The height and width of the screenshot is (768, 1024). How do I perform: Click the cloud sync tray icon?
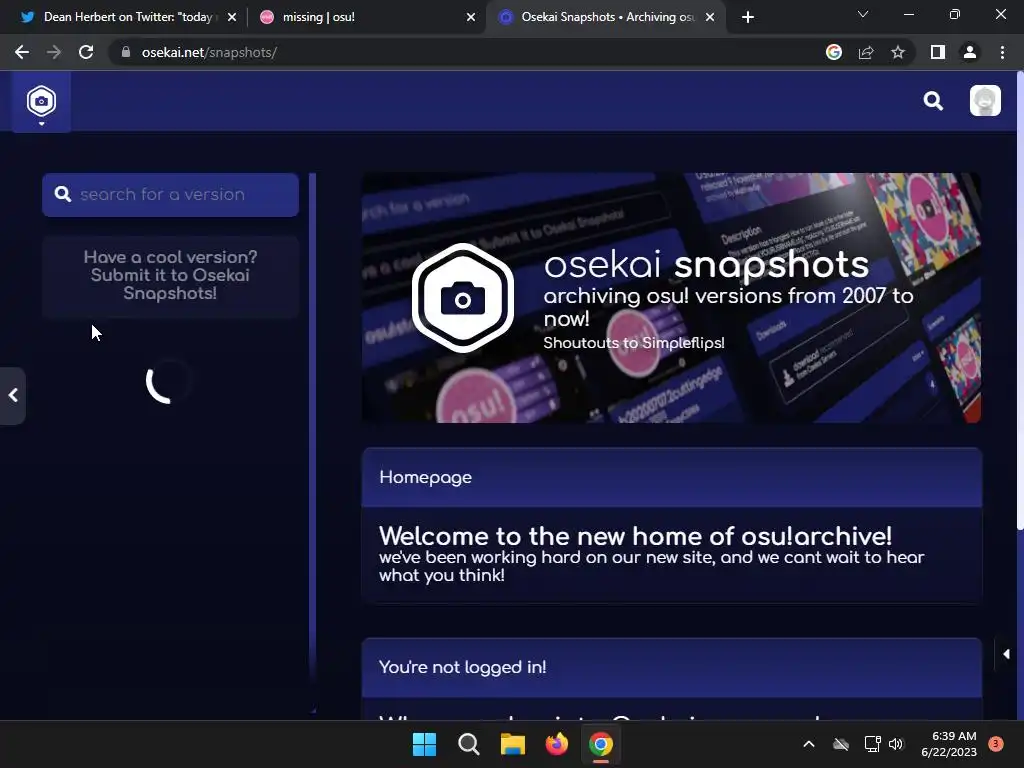[x=841, y=744]
